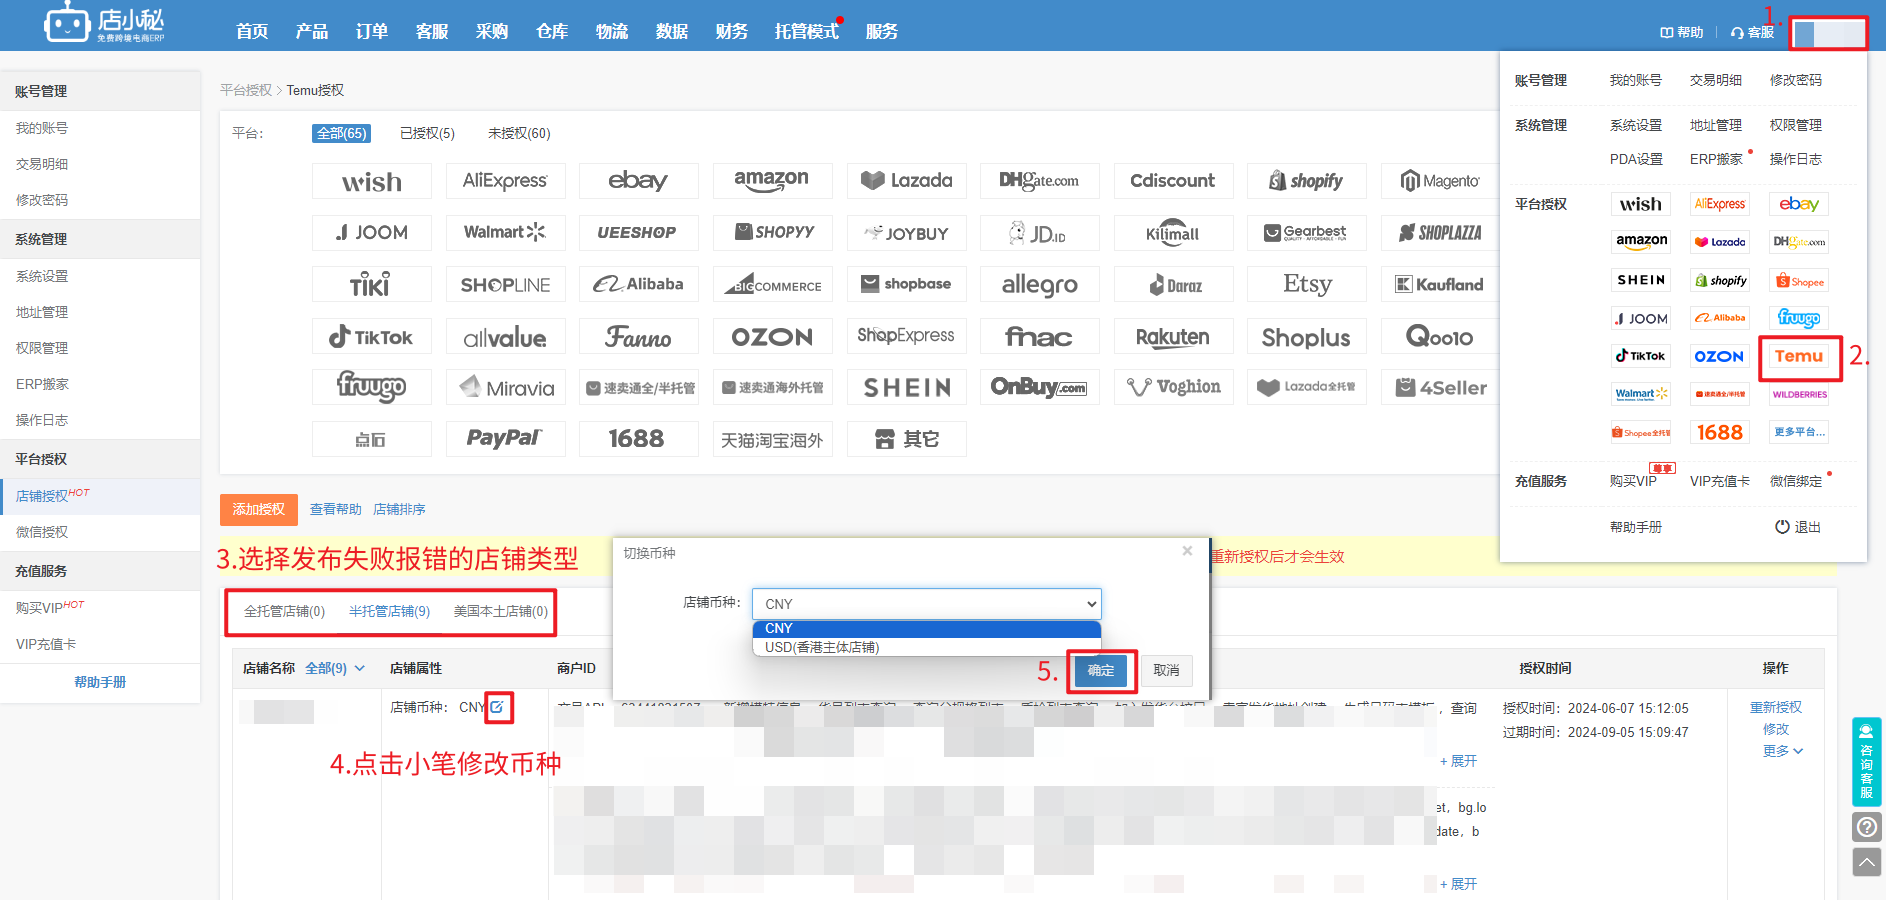Image resolution: width=1886 pixels, height=900 pixels.
Task: Open the 订单 top menu
Action: click(372, 31)
